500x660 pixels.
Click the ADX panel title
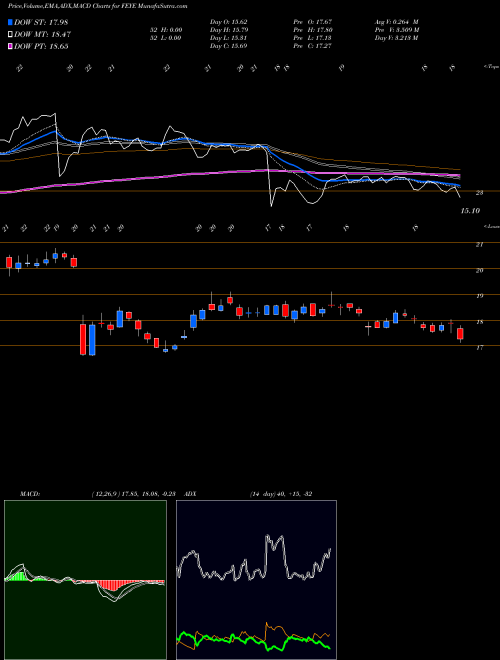point(191,494)
